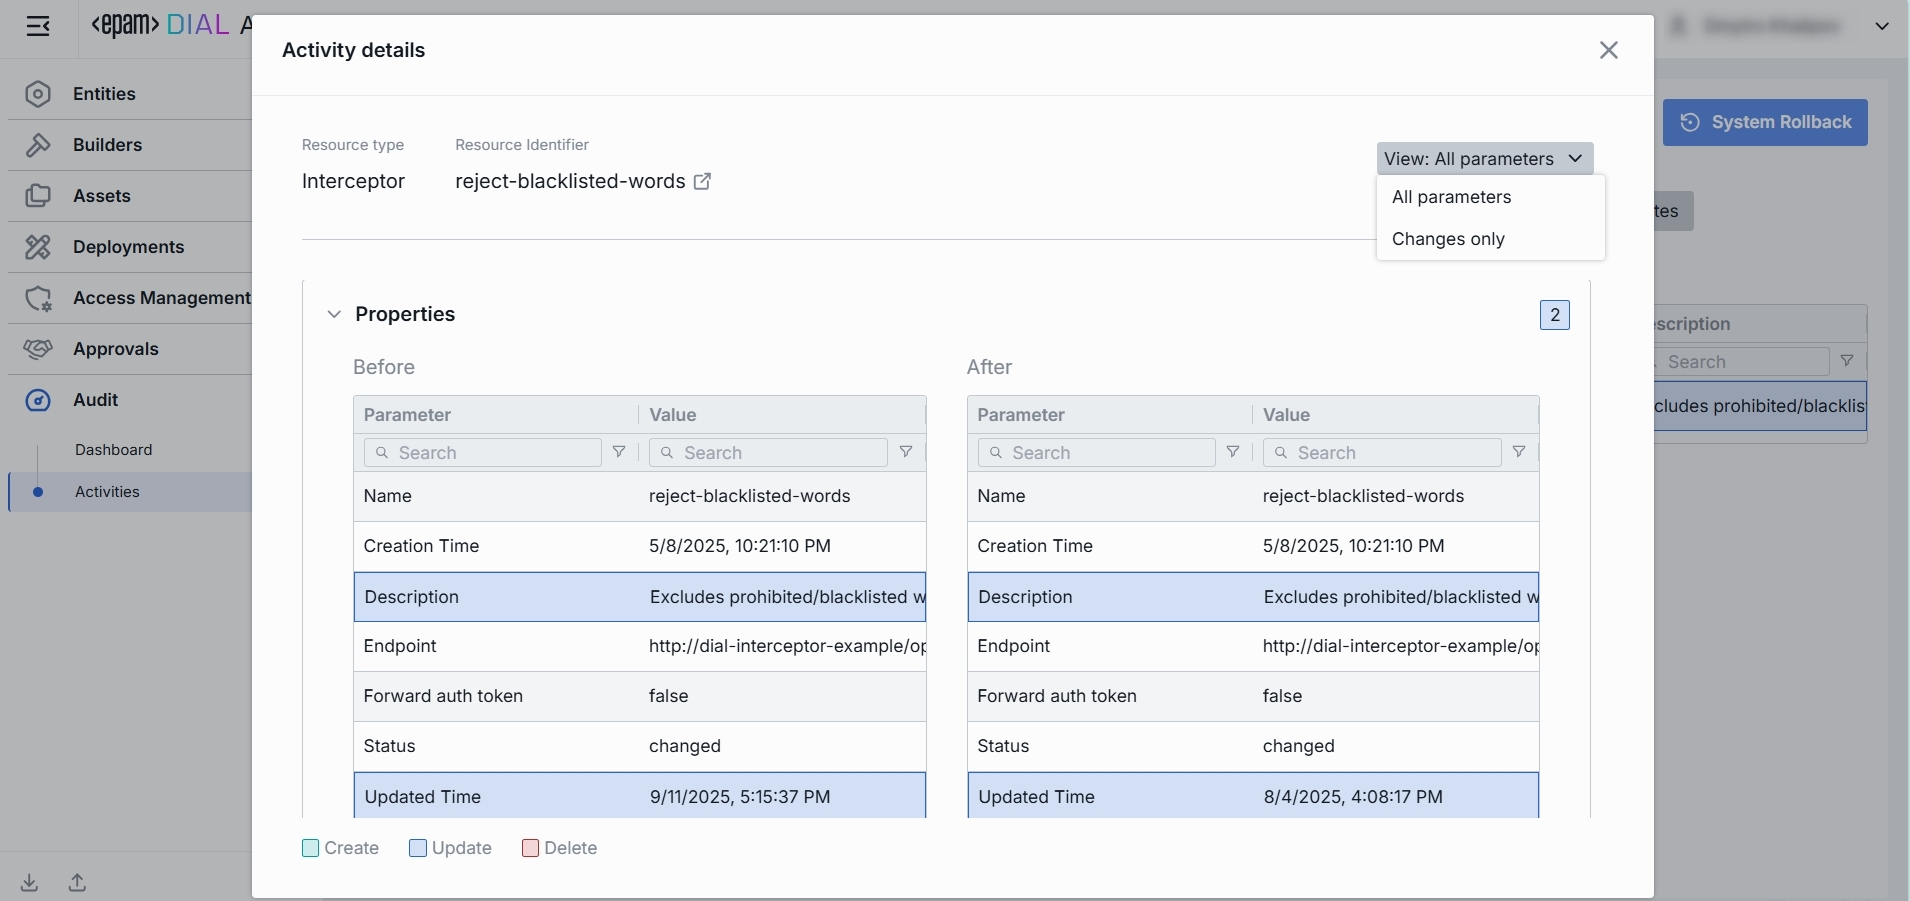Open the reject-blacklisted-words external link icon

702,181
